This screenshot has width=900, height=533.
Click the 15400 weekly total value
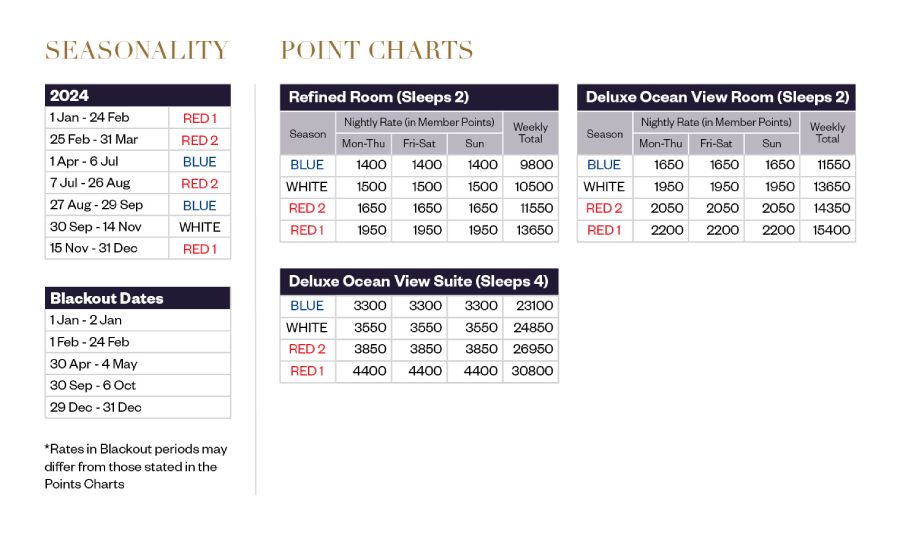pos(827,230)
